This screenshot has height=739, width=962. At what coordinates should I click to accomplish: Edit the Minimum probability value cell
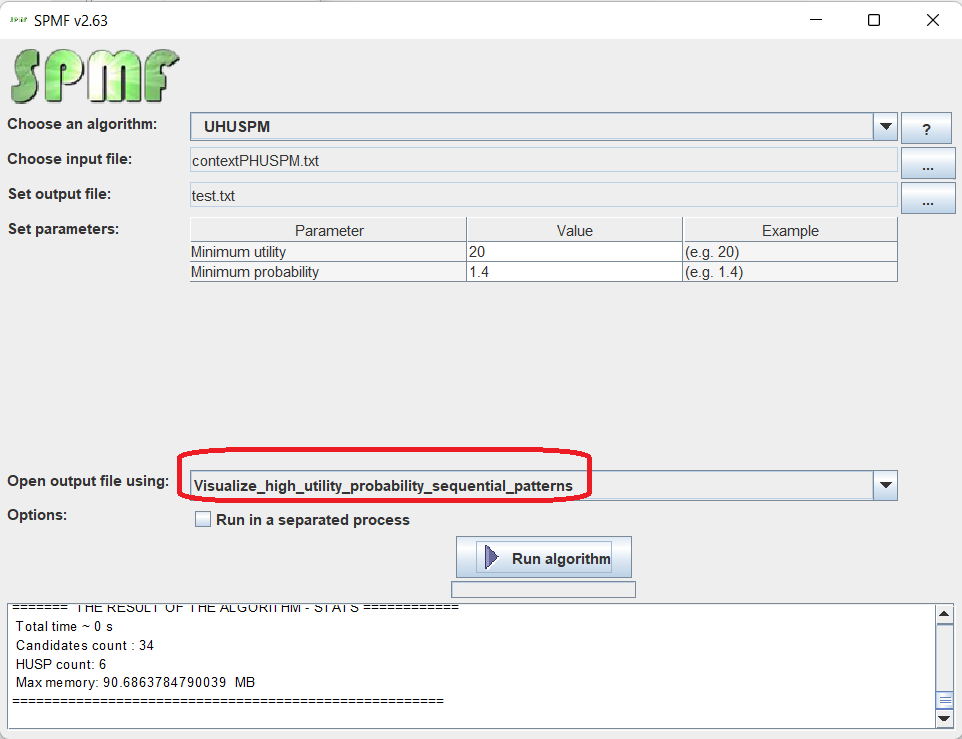[x=574, y=272]
